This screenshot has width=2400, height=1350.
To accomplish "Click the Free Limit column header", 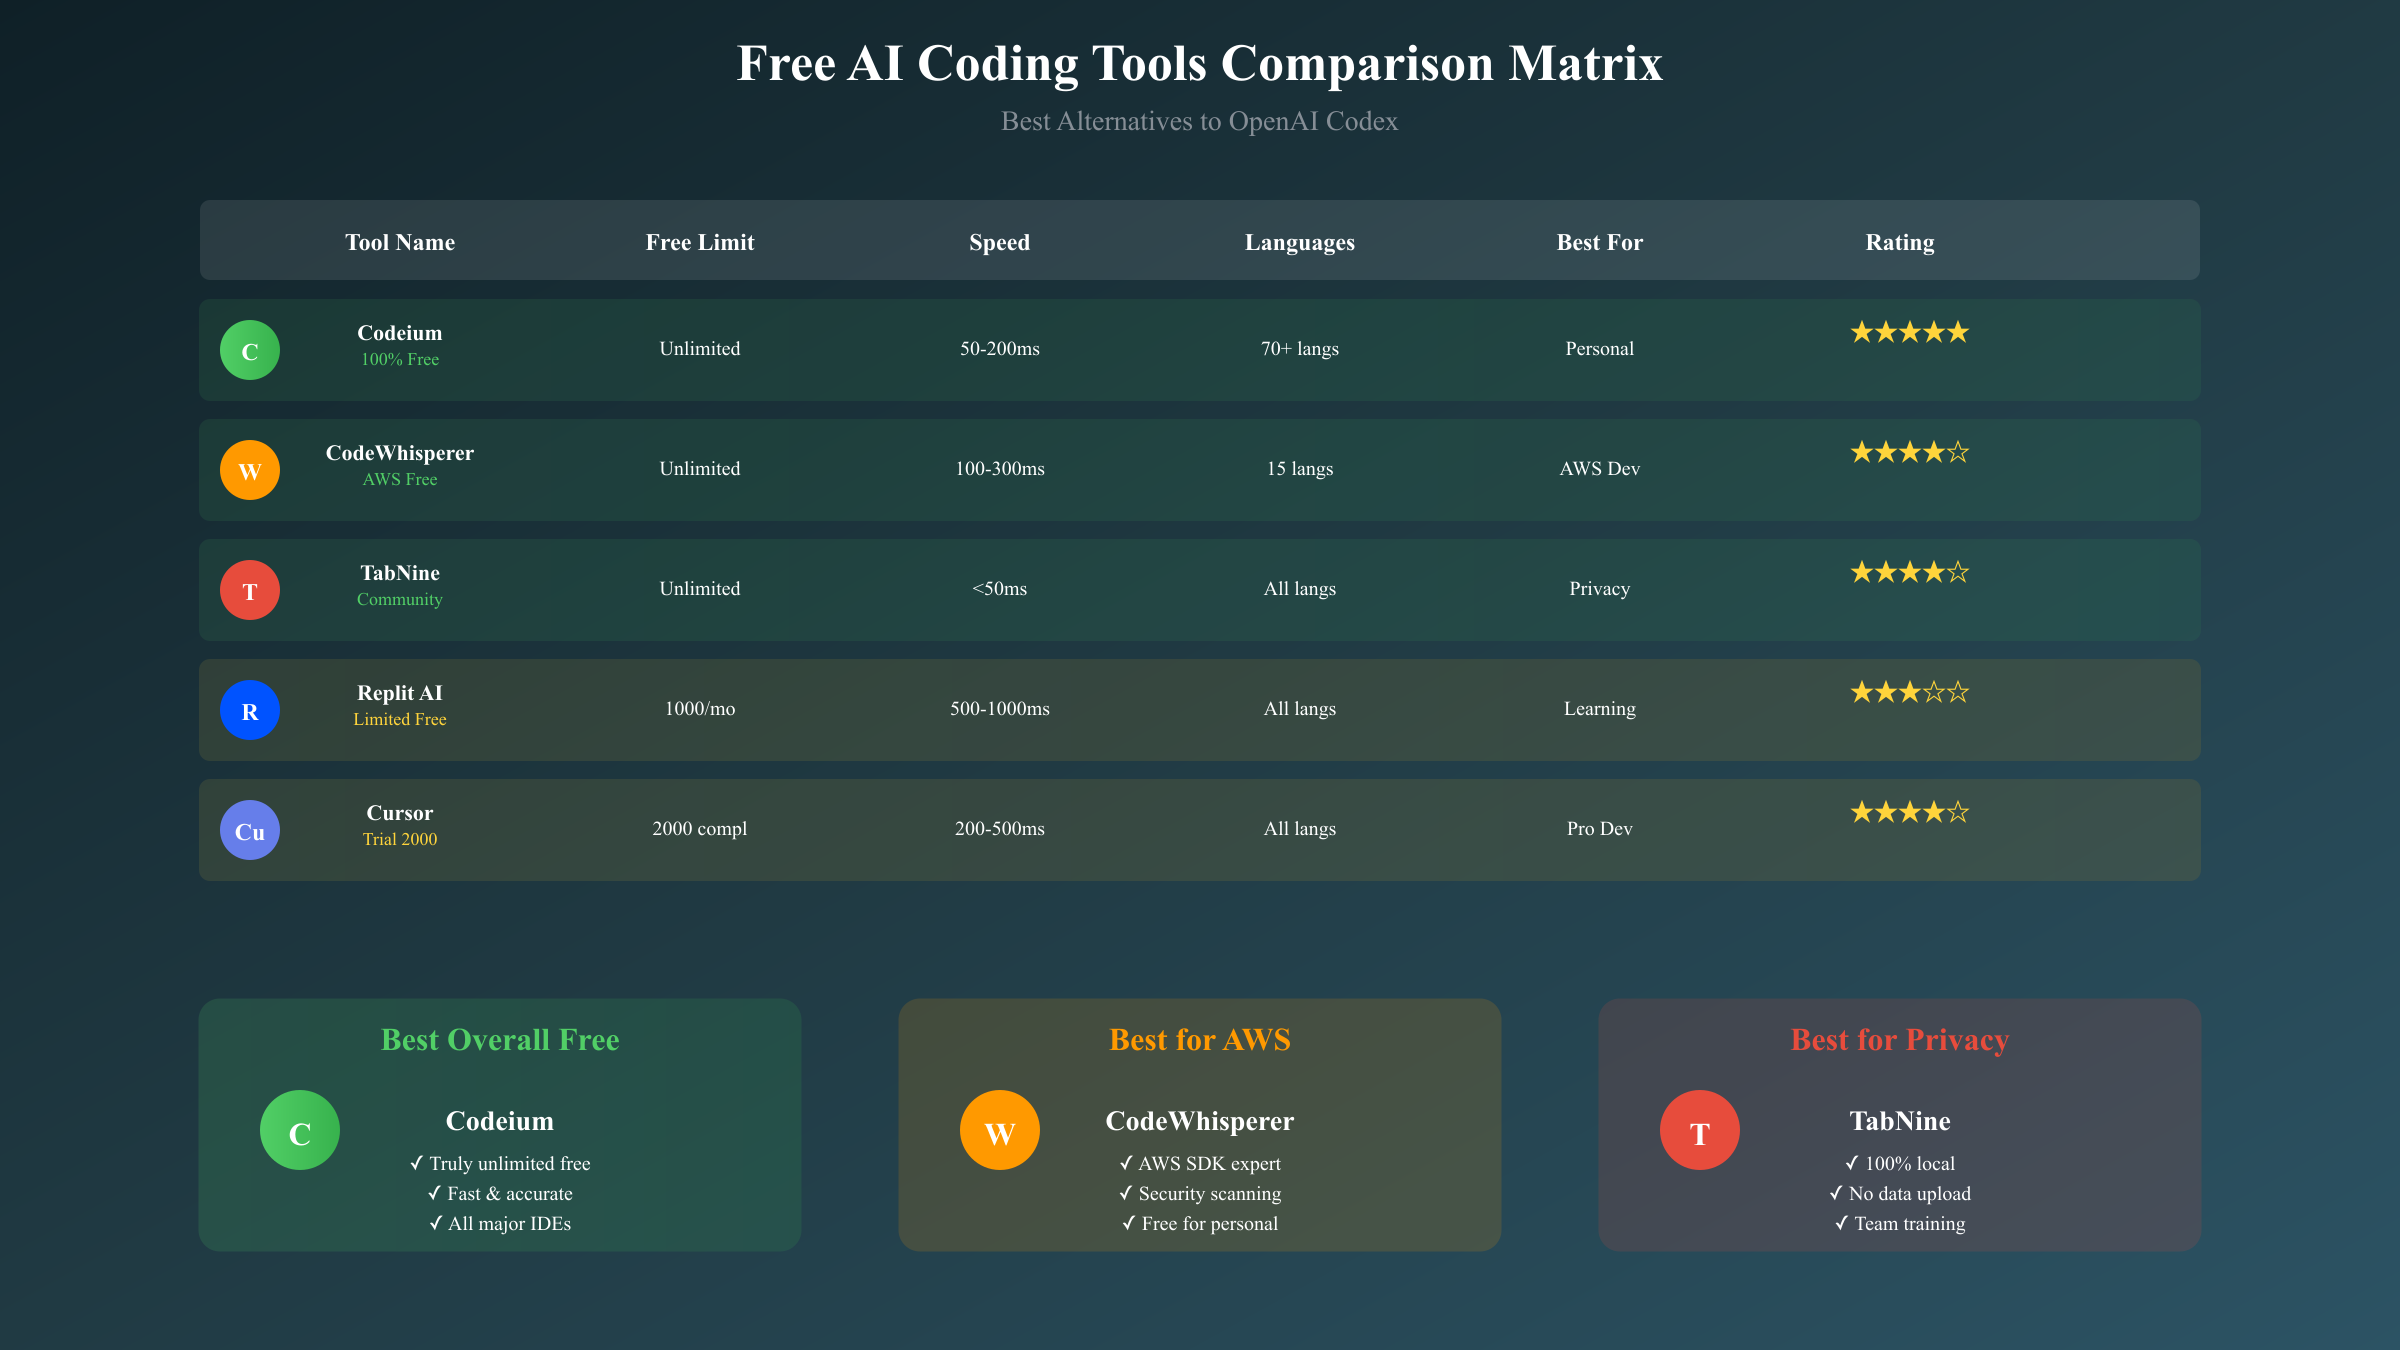I will point(700,242).
